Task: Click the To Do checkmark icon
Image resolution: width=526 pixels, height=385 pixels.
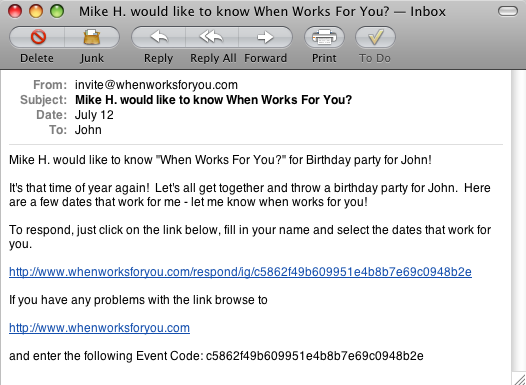Action: tap(375, 37)
